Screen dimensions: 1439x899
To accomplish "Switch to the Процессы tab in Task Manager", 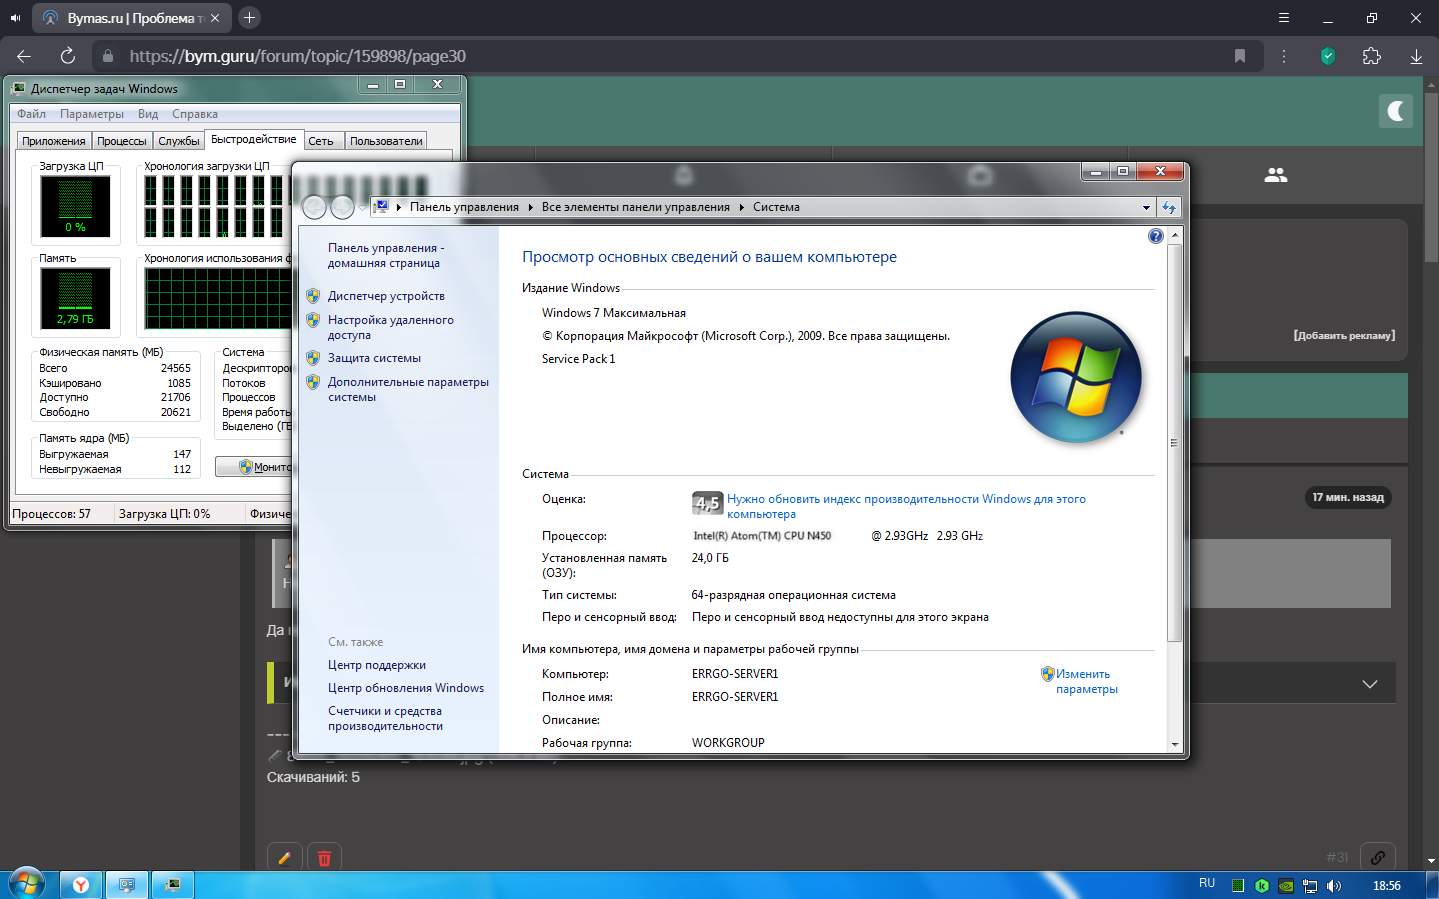I will point(121,141).
